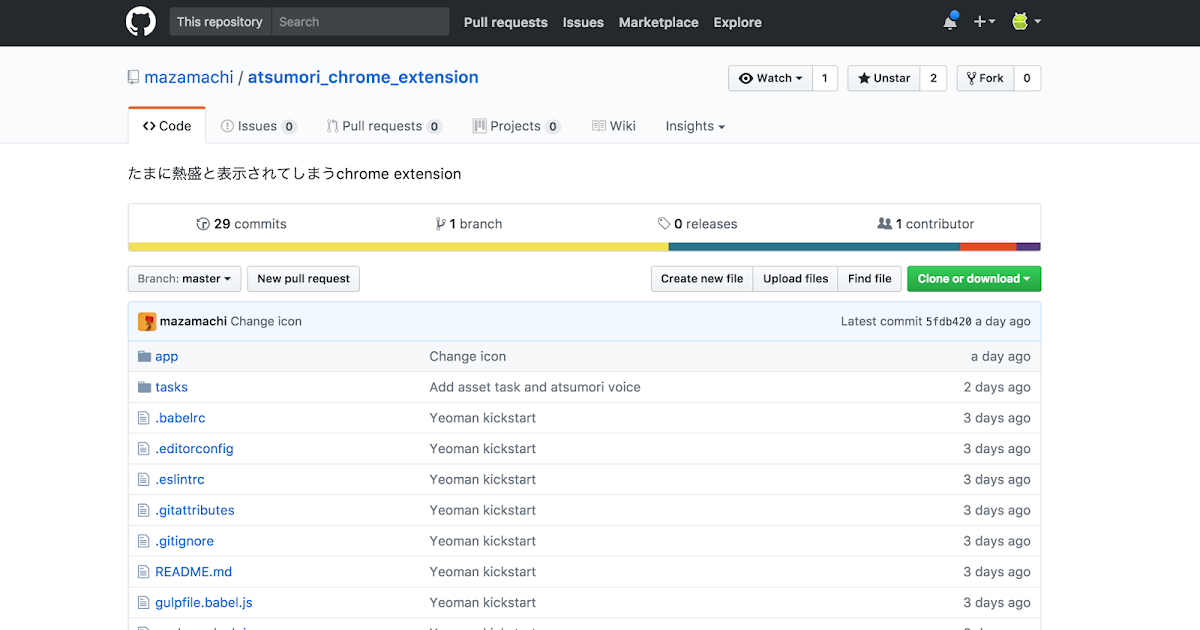Expand the Branch: master dropdown
This screenshot has height=630, width=1200.
point(184,279)
